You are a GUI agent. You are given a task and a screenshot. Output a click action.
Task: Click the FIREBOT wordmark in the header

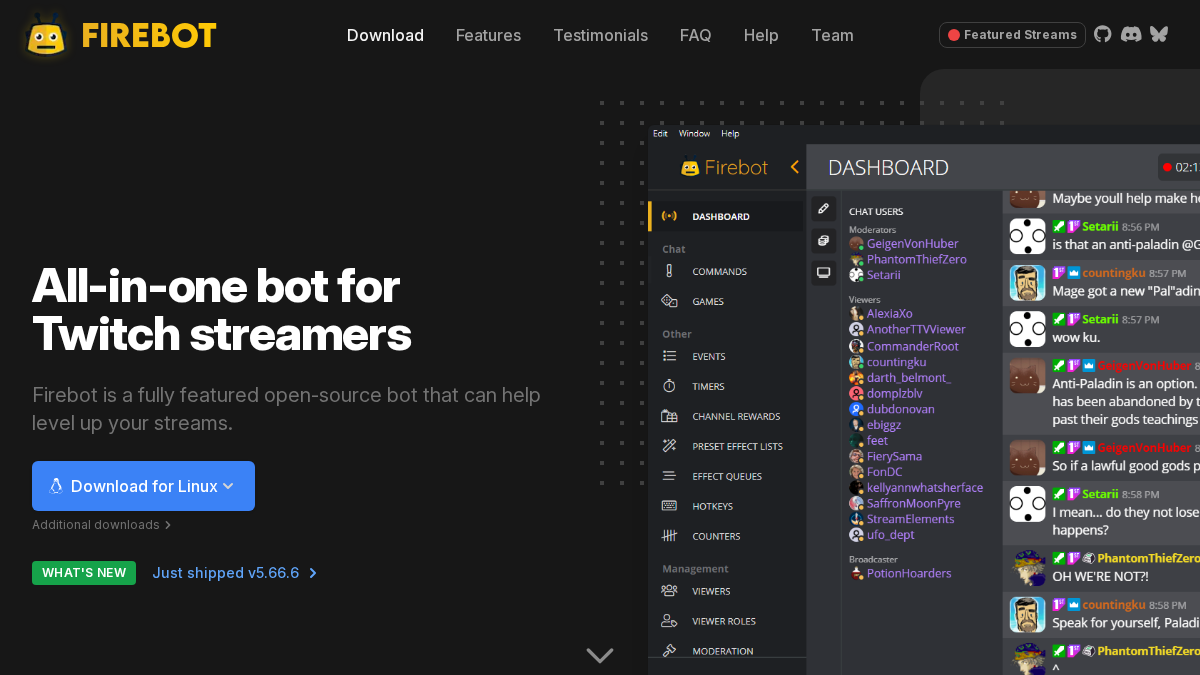tap(149, 36)
